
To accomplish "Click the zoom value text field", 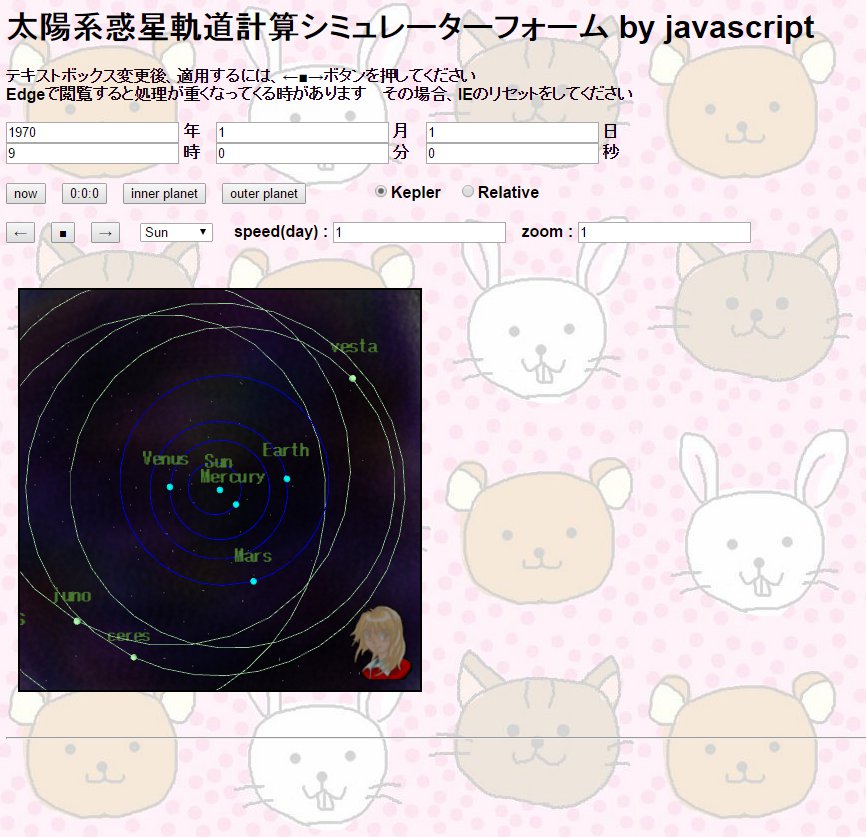I will [664, 232].
